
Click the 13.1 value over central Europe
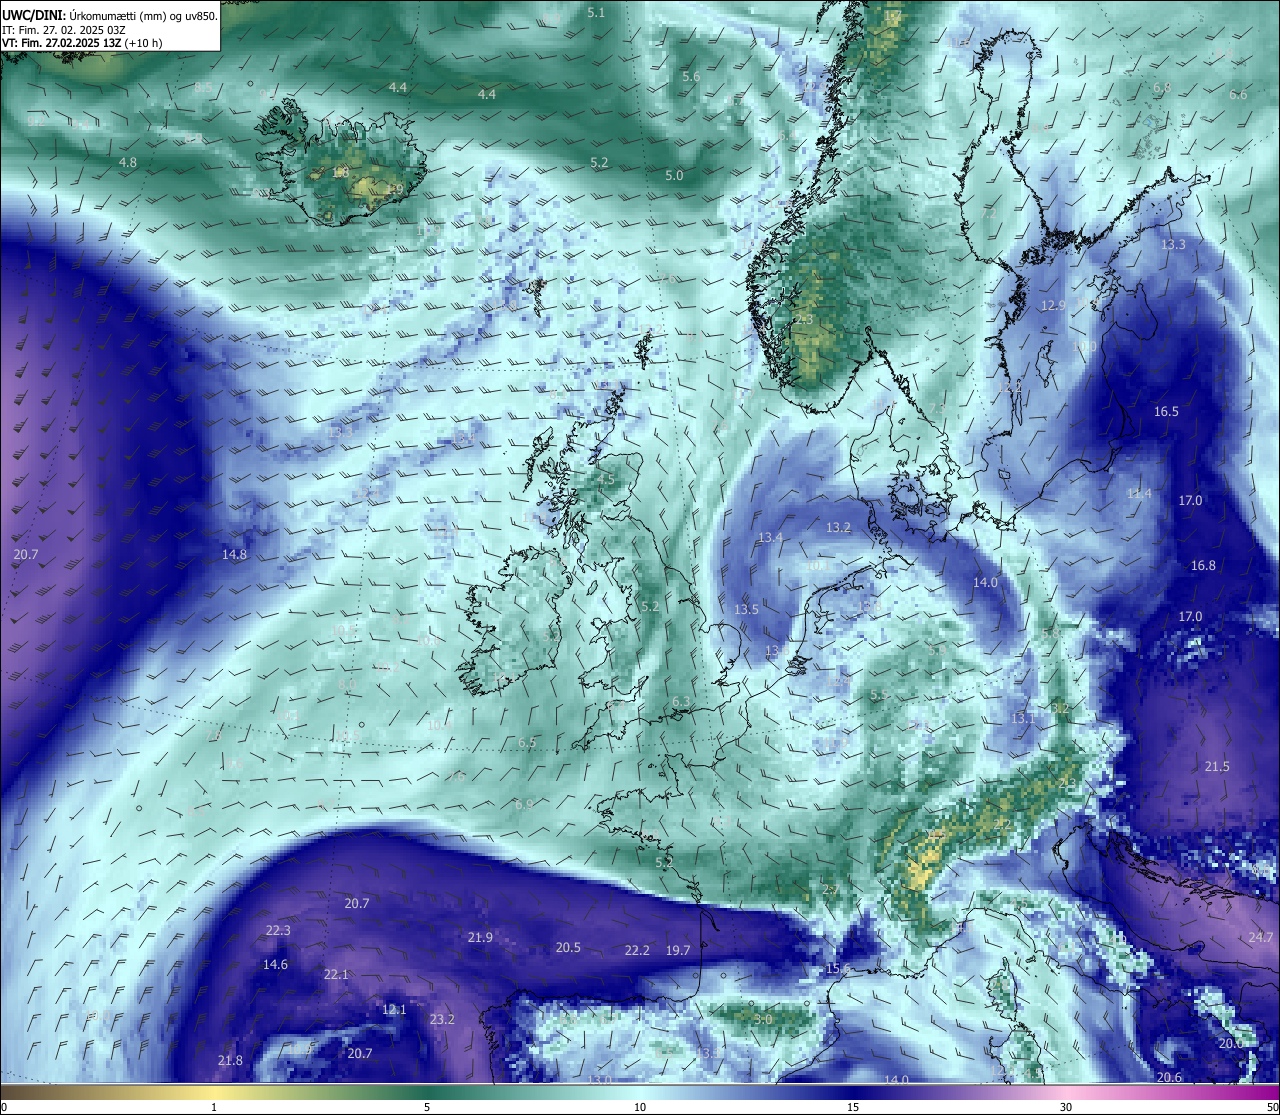[x=1023, y=718]
